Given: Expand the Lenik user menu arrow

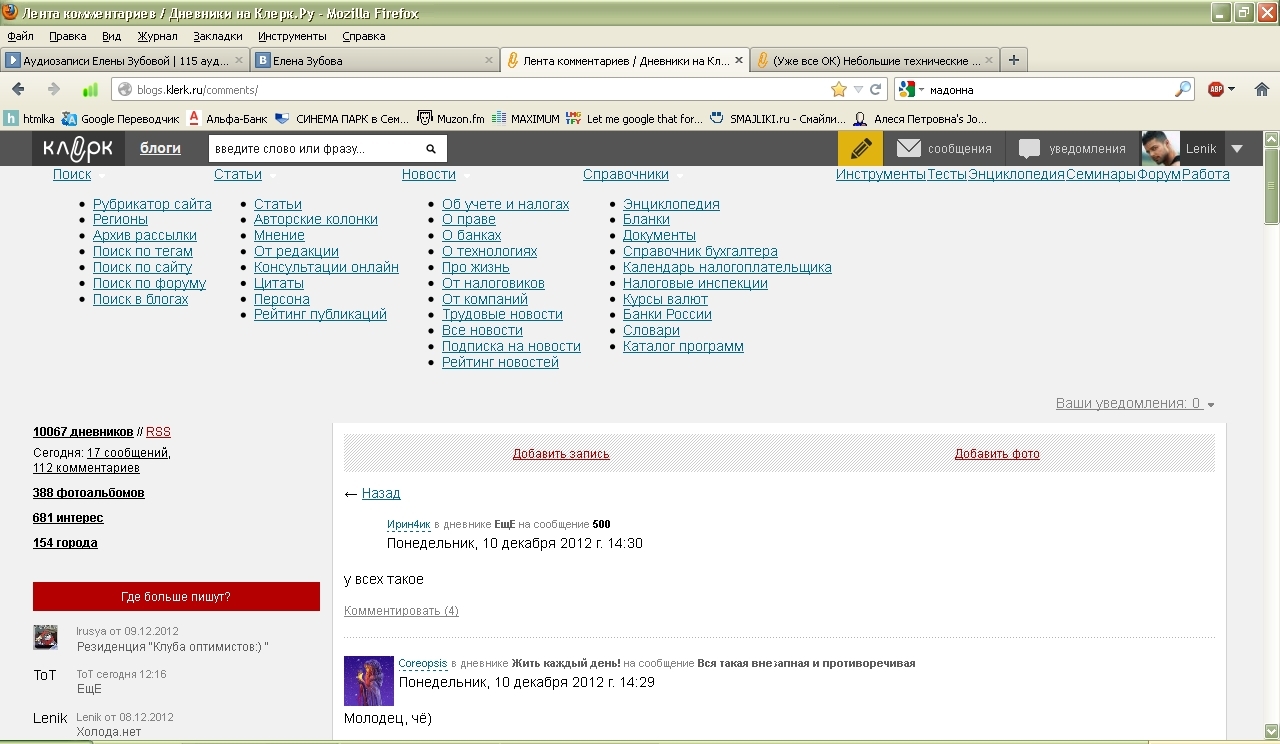Looking at the screenshot, I should pos(1237,149).
